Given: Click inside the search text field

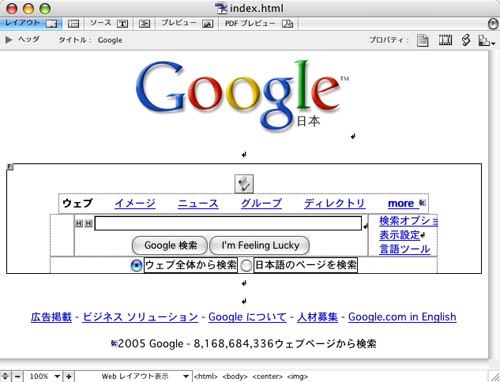Looking at the screenshot, I should point(228,223).
